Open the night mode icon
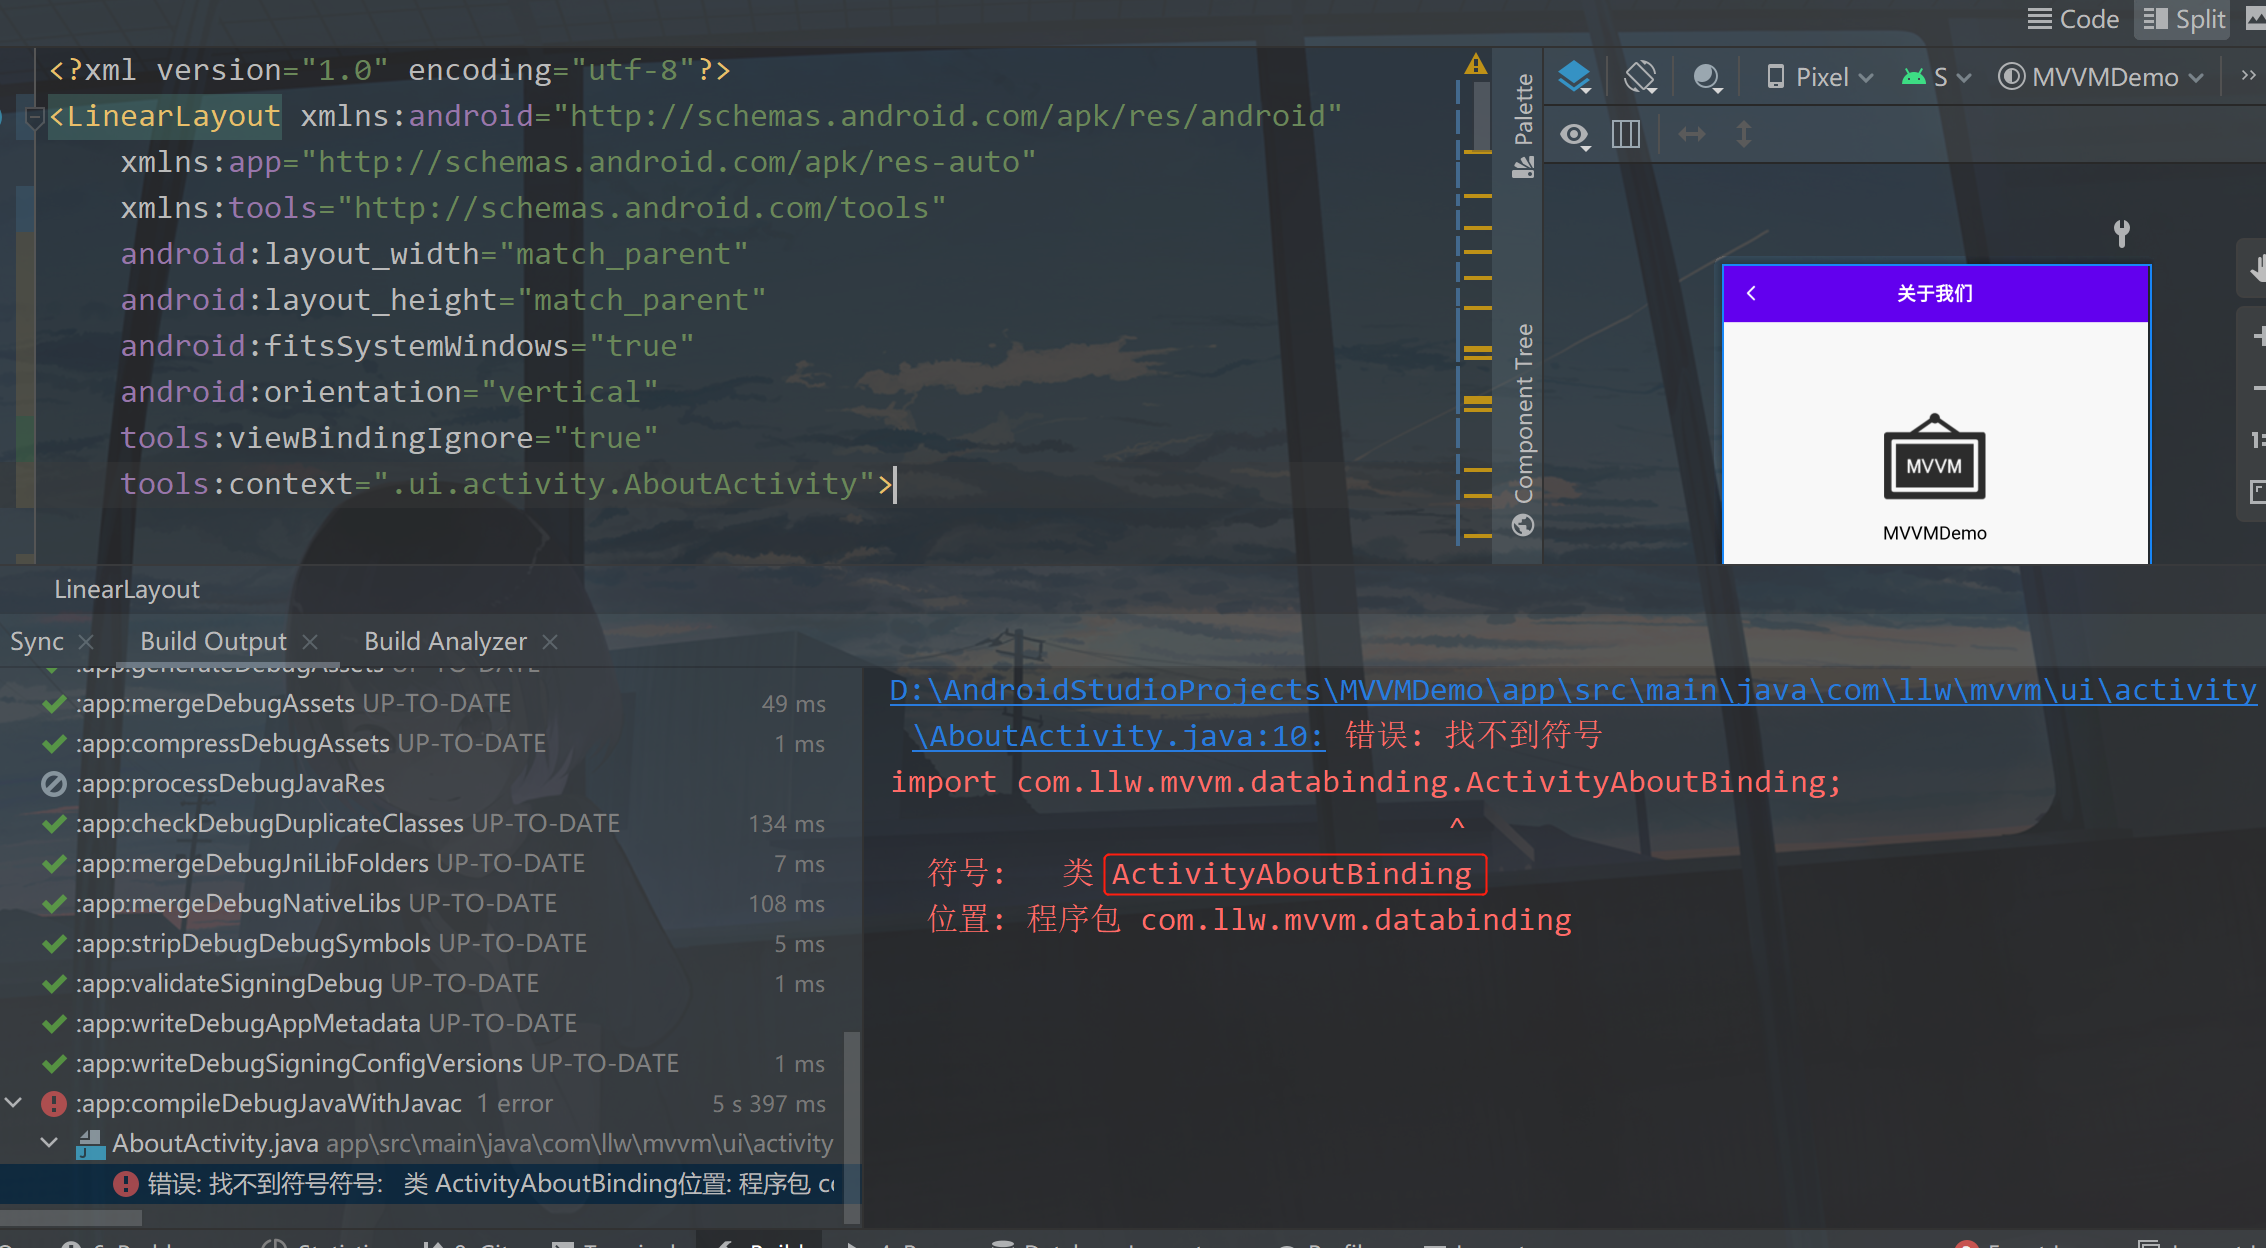 coord(1707,76)
